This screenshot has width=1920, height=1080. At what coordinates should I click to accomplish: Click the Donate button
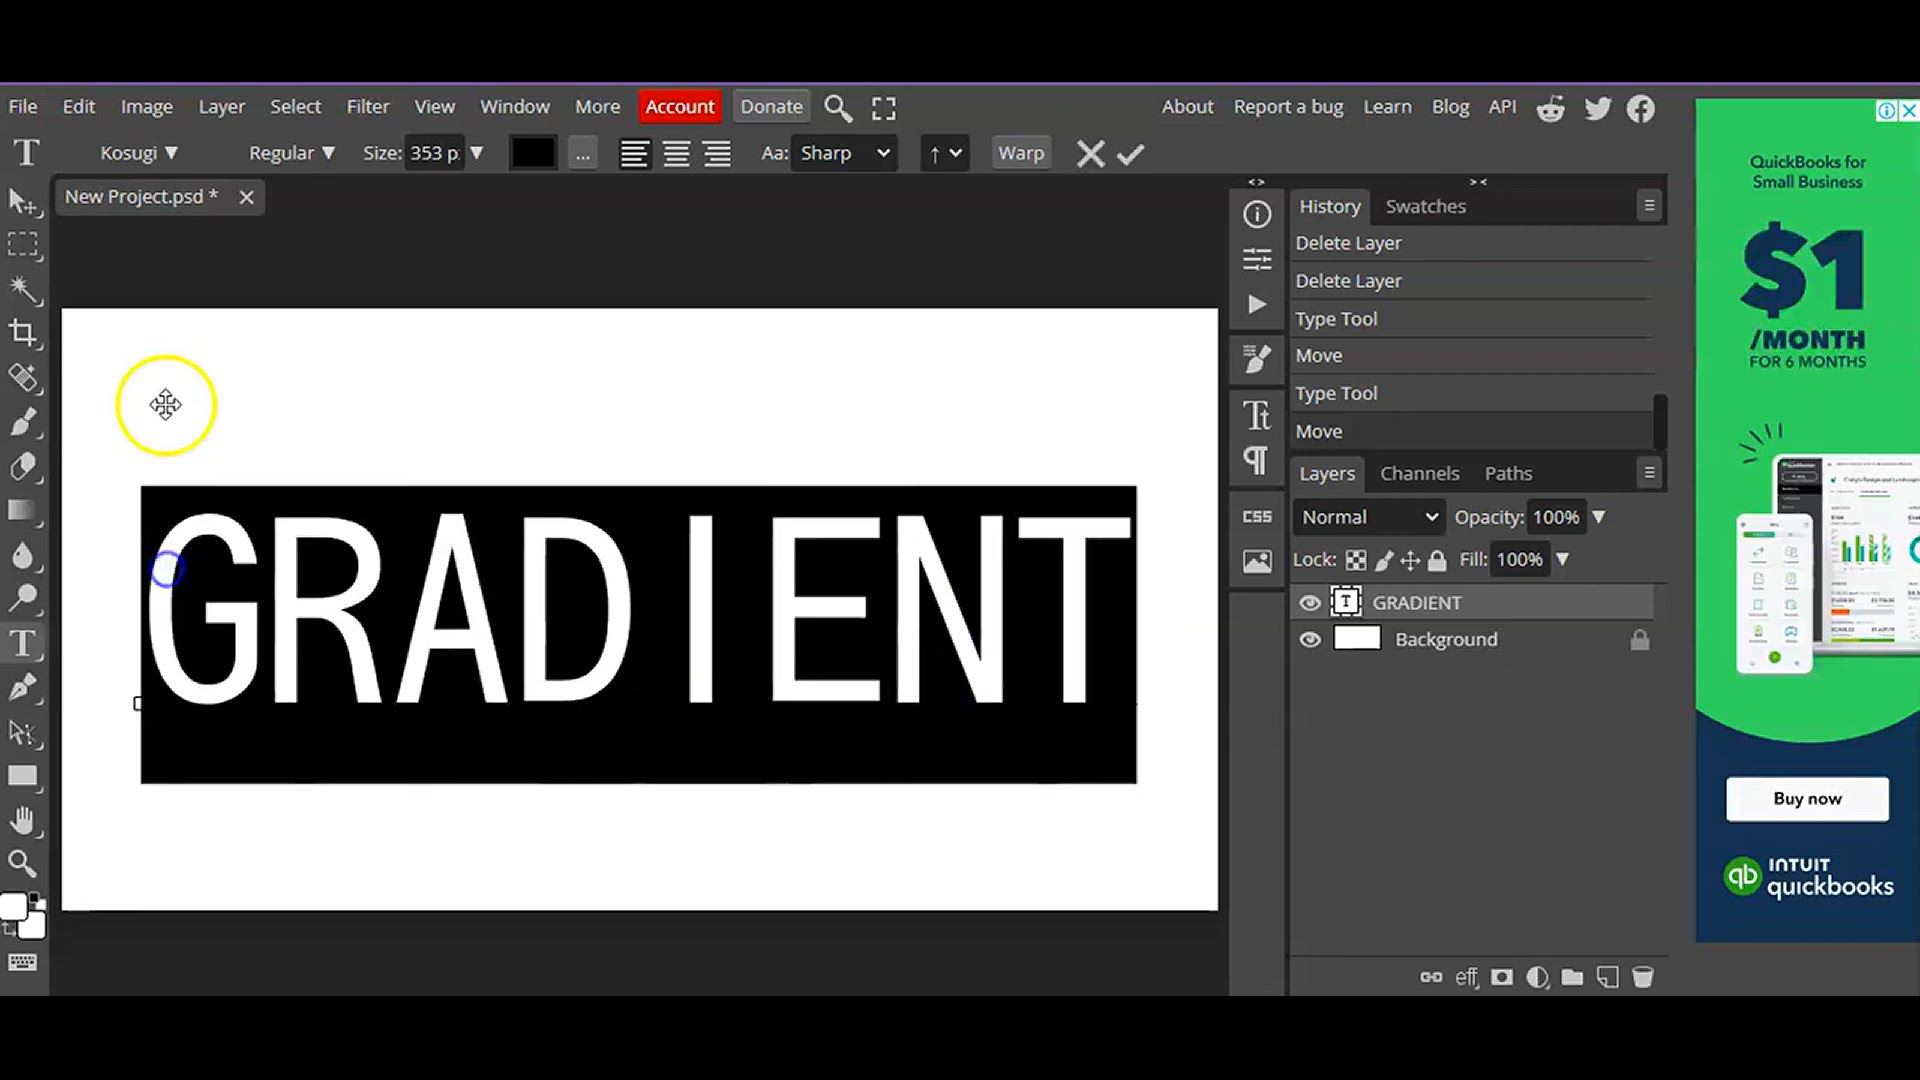point(771,107)
